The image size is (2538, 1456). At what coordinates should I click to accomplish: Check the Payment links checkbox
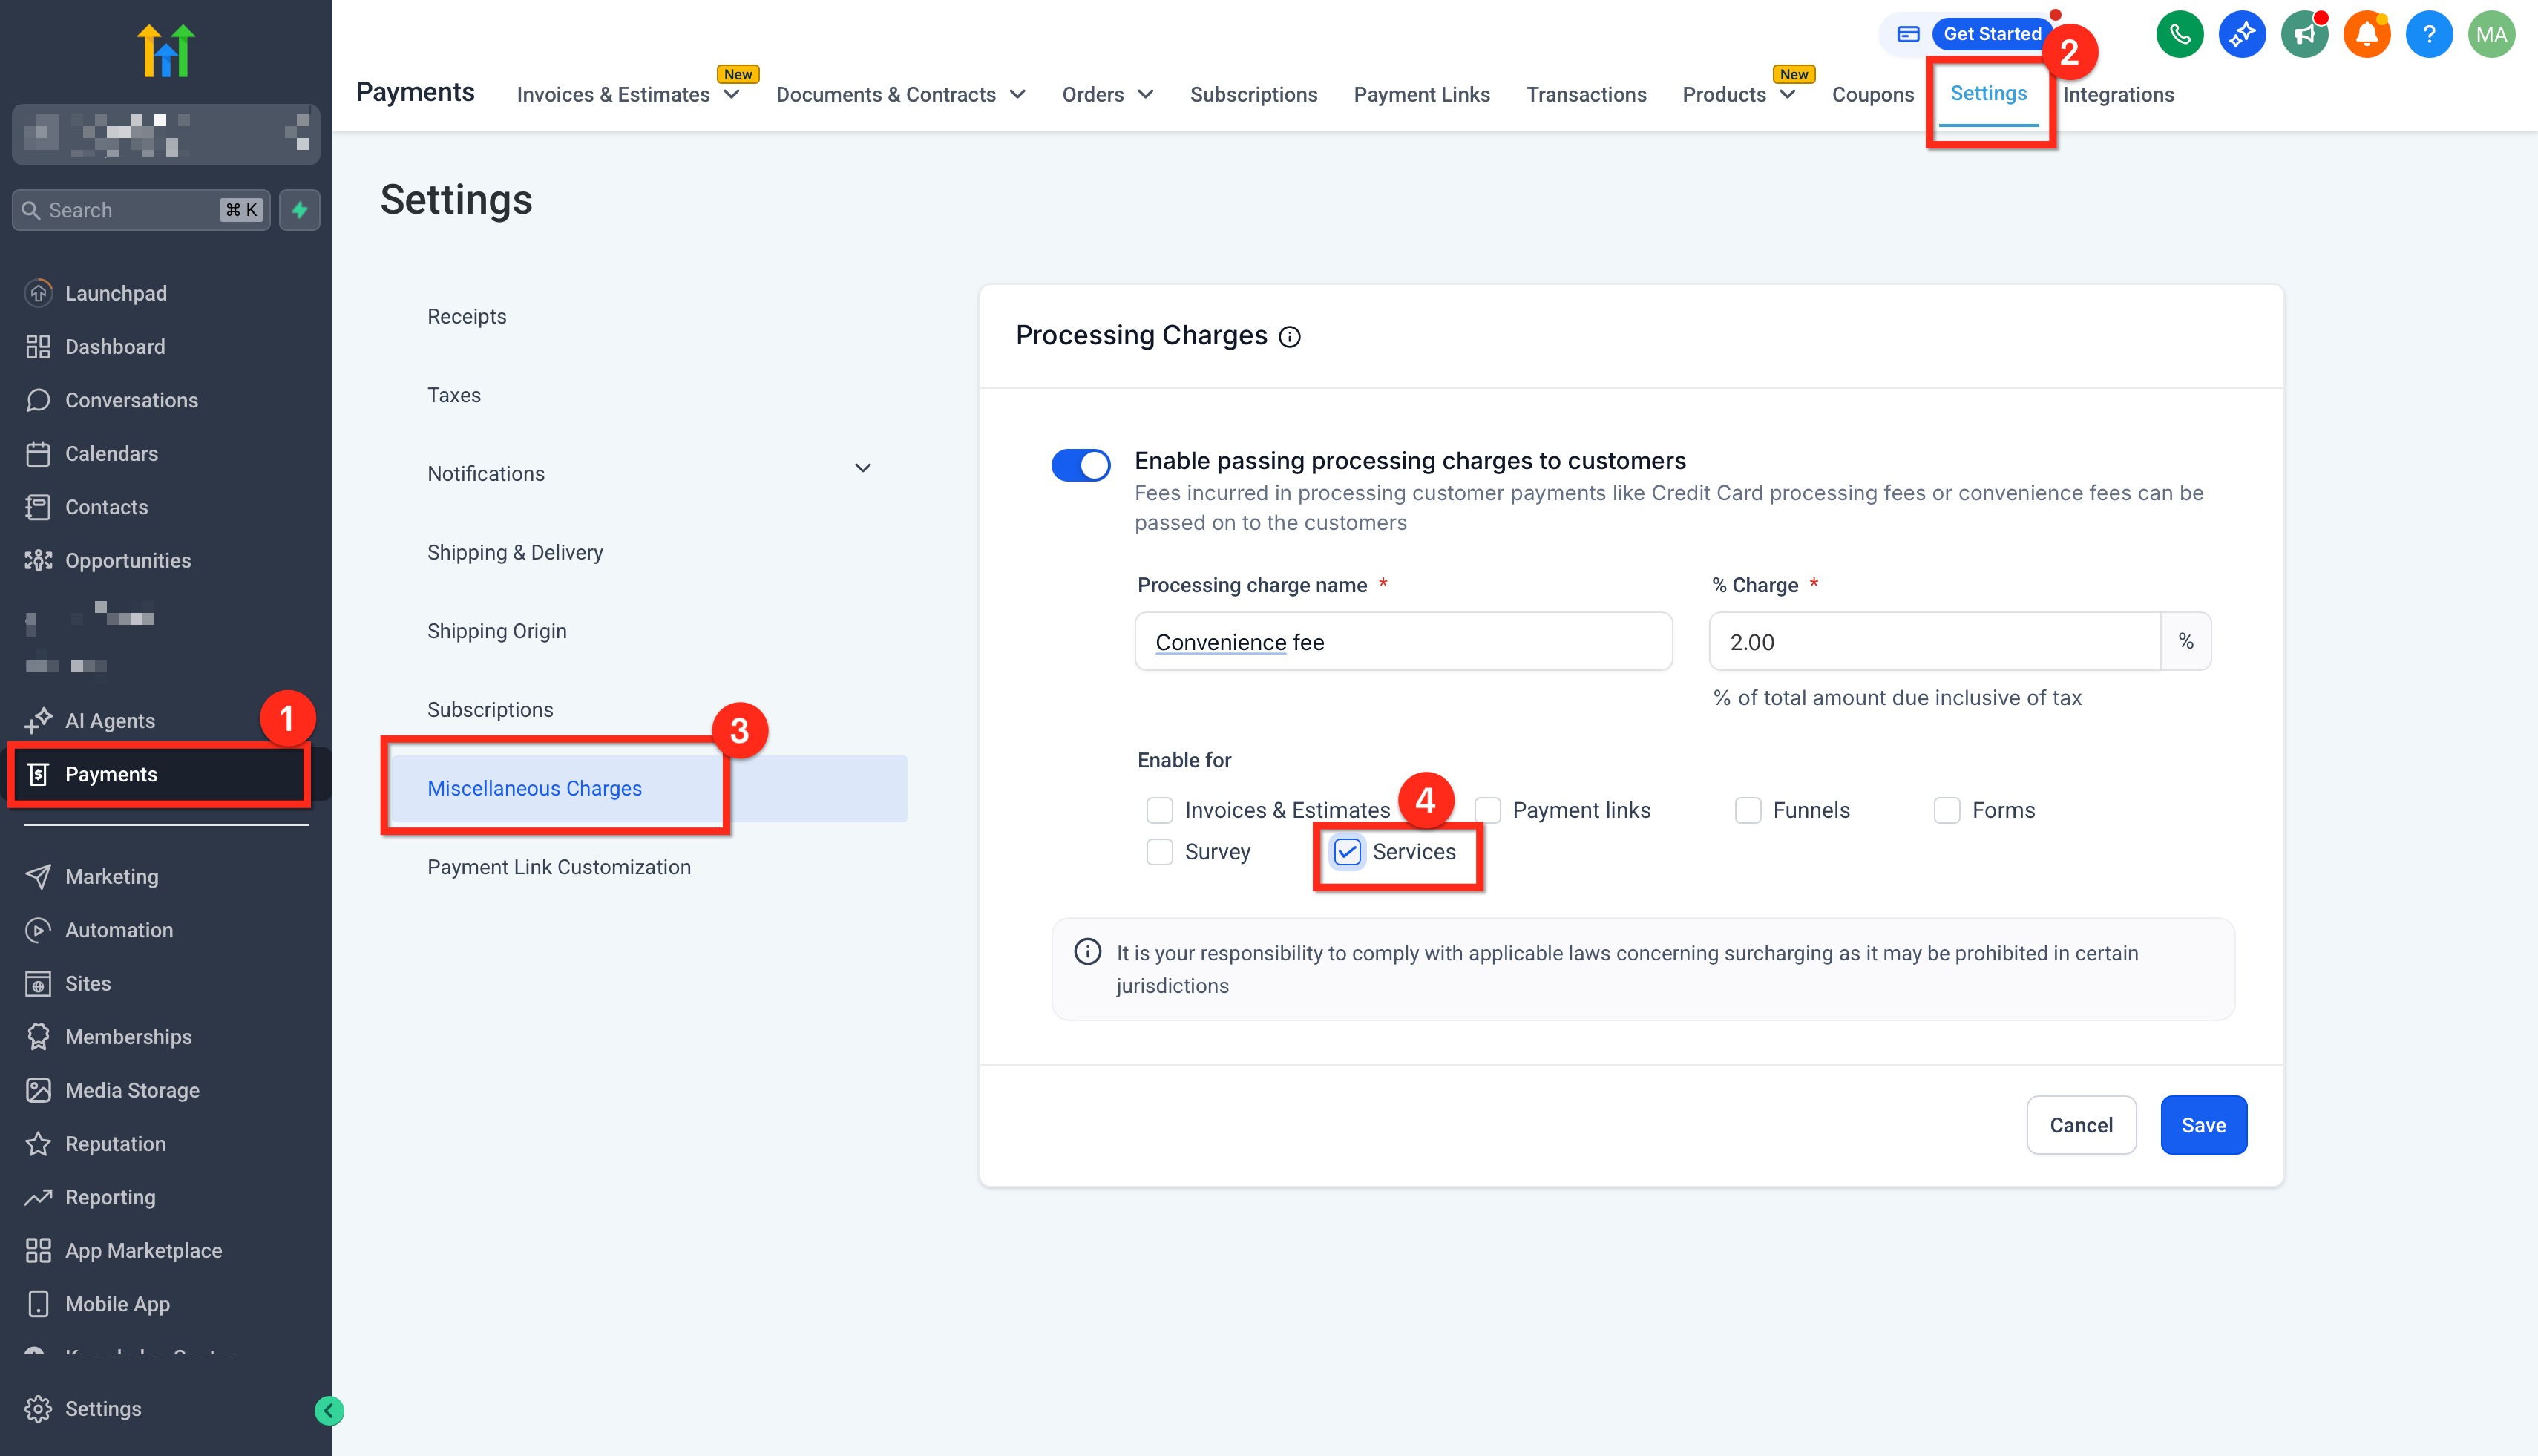click(x=1488, y=810)
